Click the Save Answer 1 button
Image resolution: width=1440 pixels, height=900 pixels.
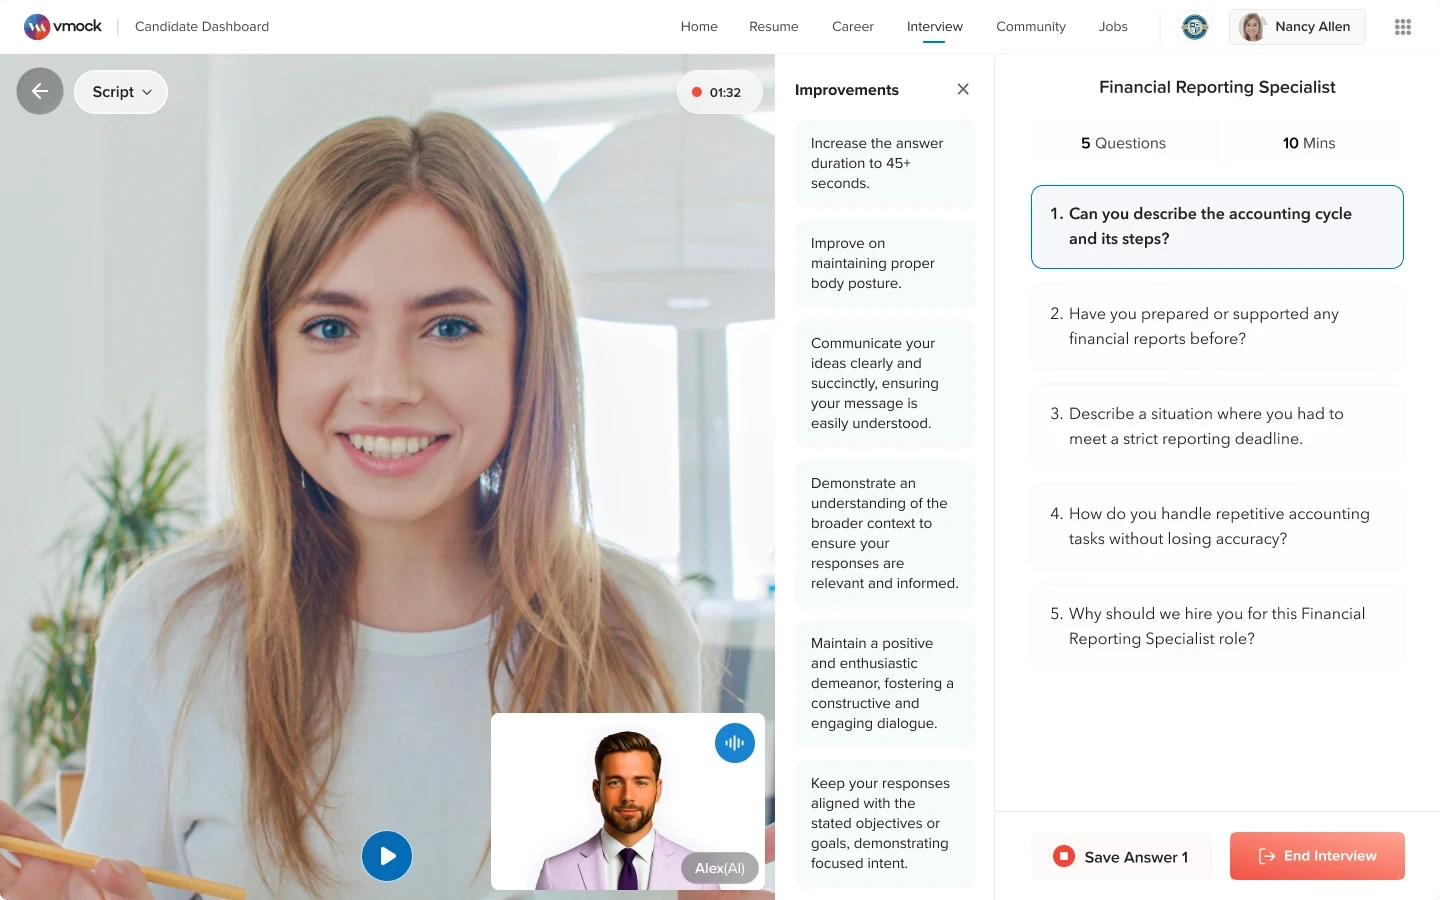pos(1122,857)
